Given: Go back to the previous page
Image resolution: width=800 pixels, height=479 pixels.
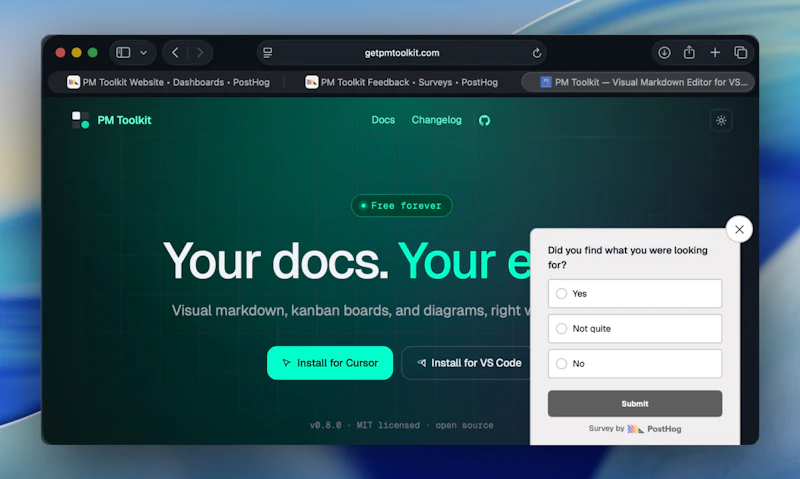Looking at the screenshot, I should click(175, 53).
